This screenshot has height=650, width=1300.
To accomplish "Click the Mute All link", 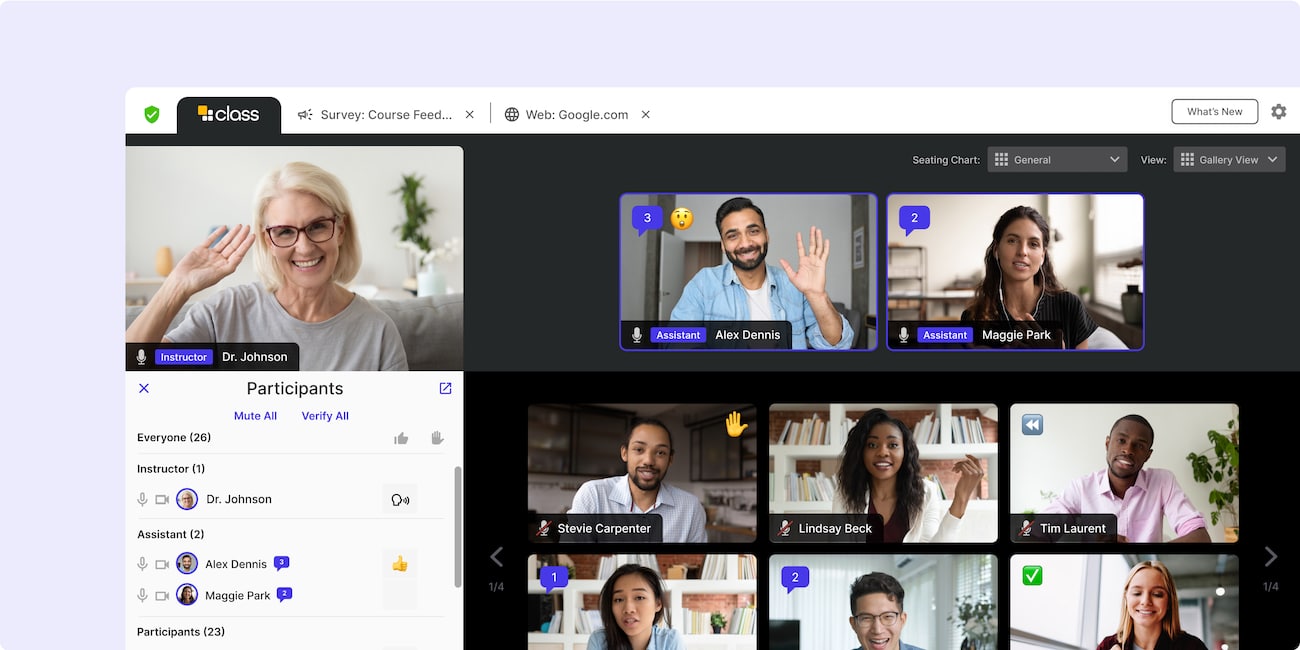I will tap(255, 415).
